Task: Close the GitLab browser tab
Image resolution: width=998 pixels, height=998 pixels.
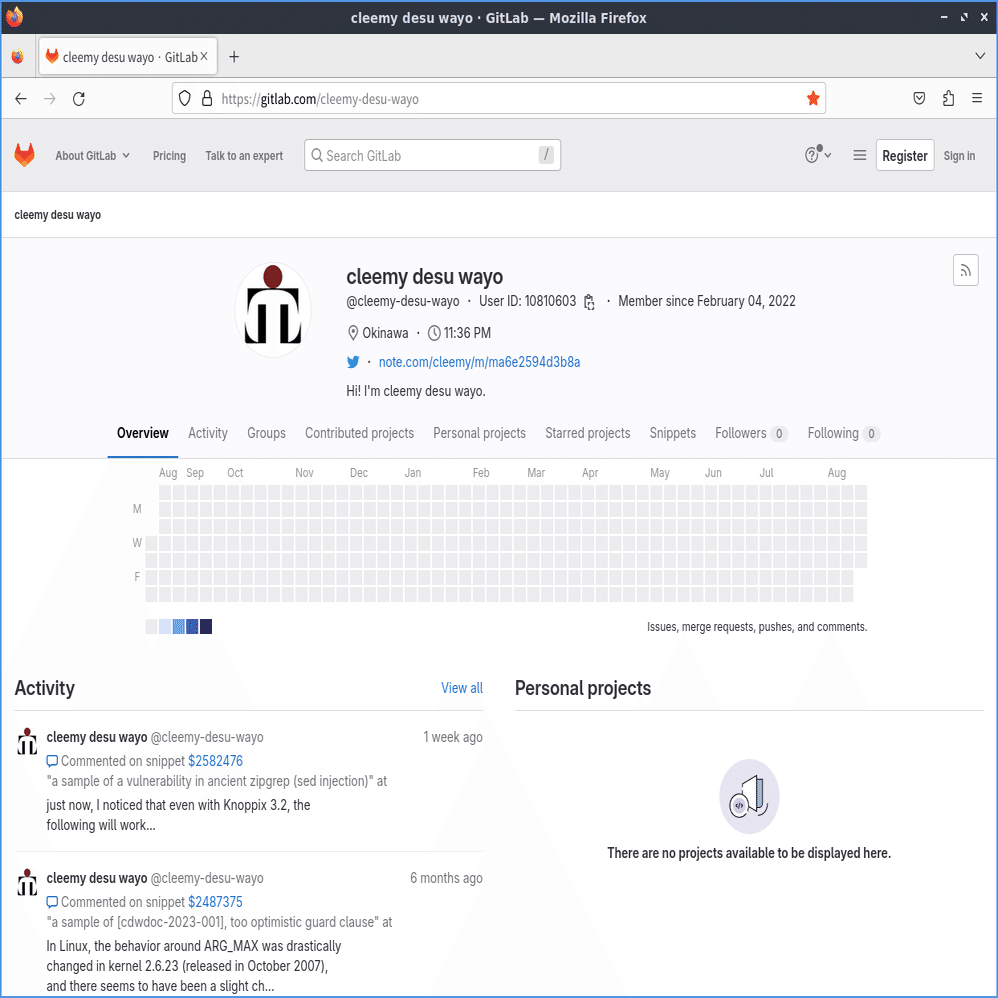Action: (x=204, y=57)
